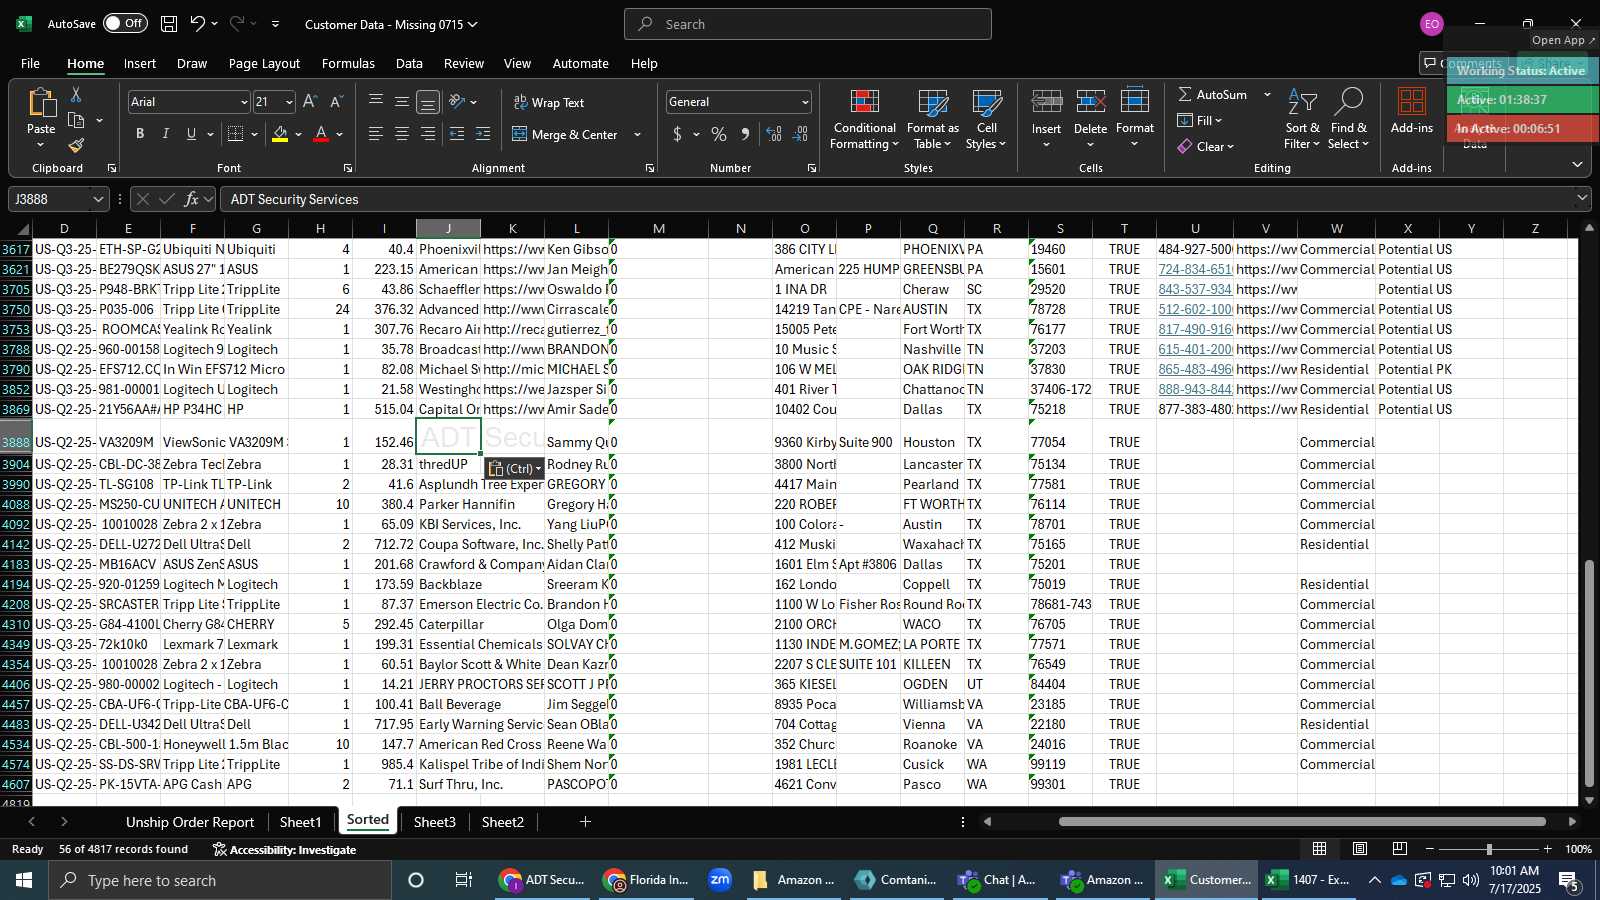
Task: Apply the yellow Fill Color swatch
Action: (280, 134)
